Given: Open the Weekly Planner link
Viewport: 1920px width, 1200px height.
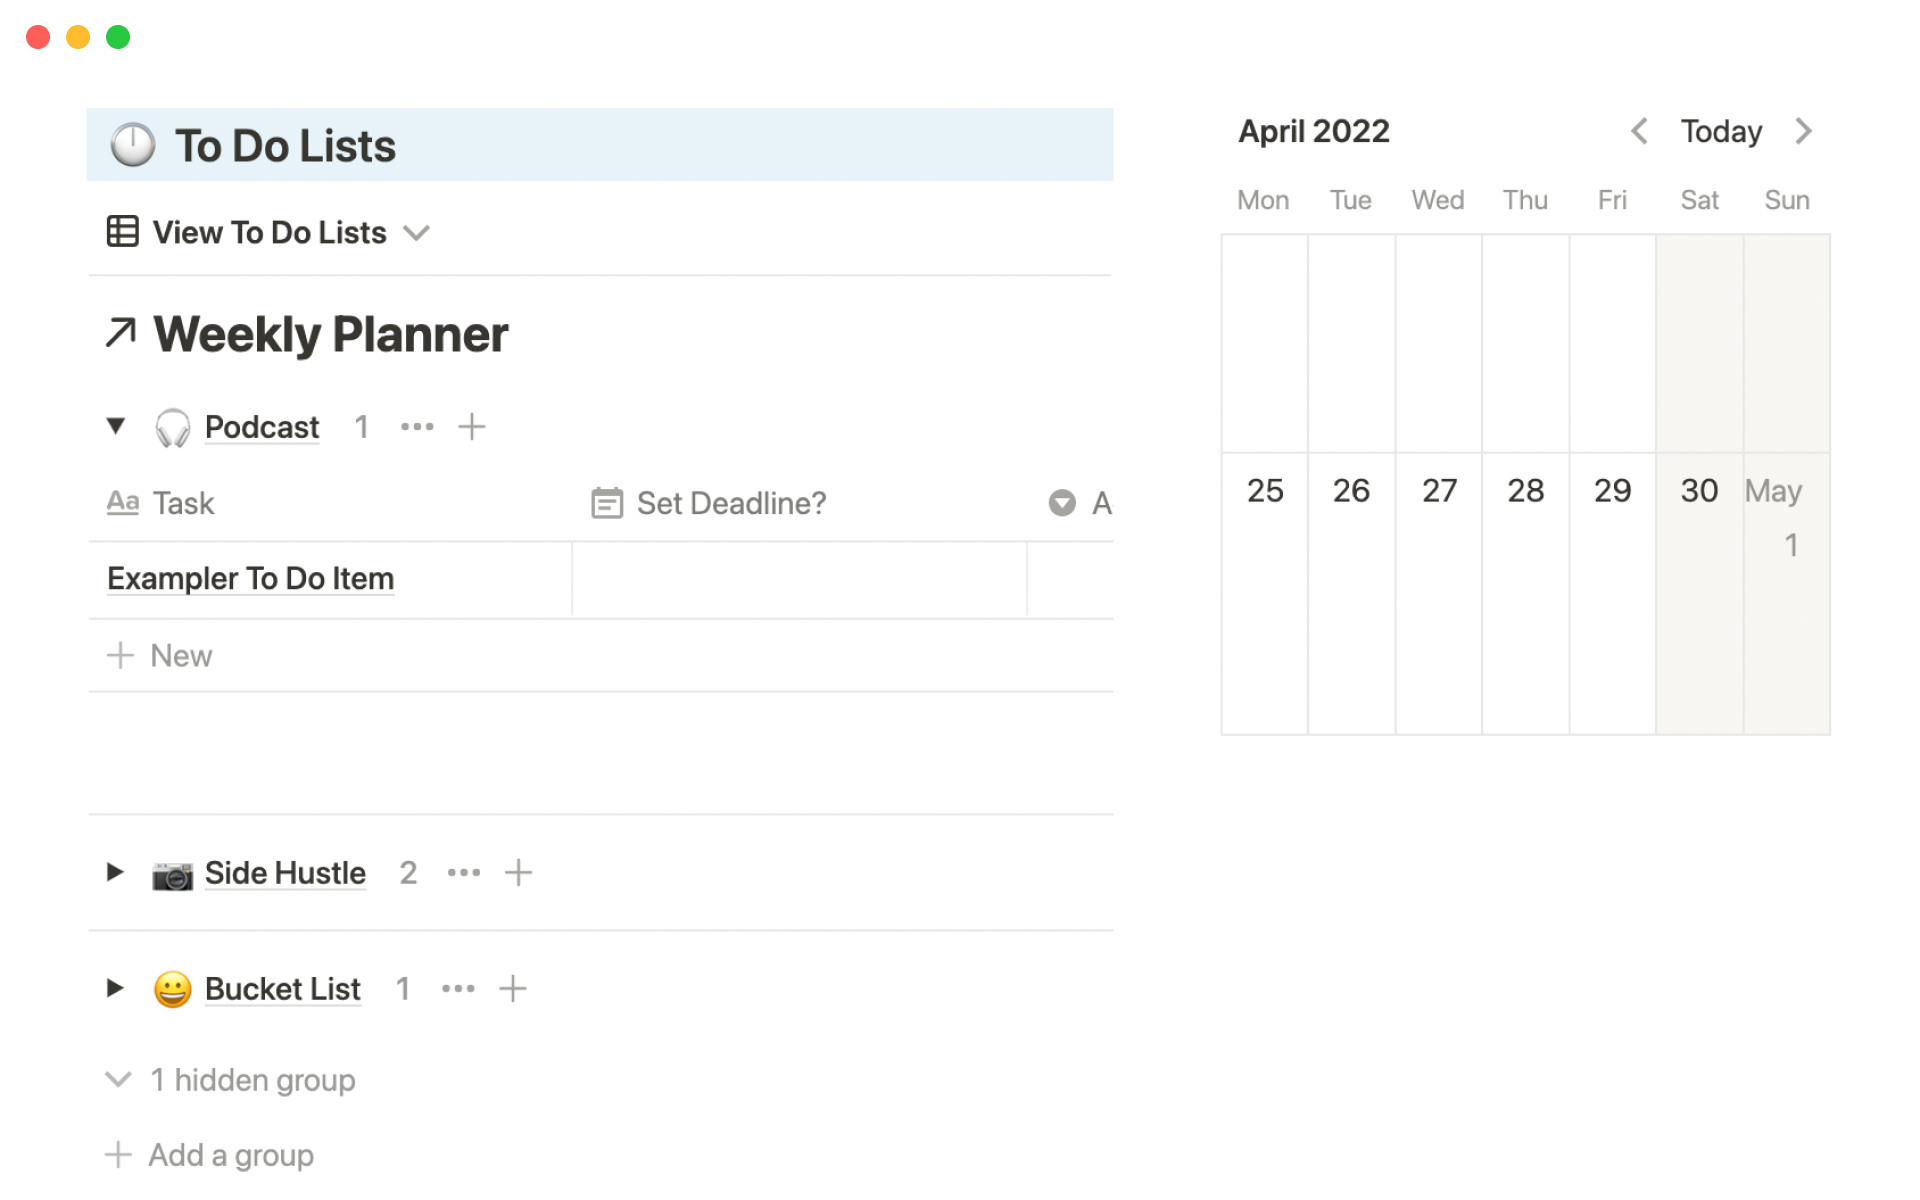Looking at the screenshot, I should [x=330, y=335].
